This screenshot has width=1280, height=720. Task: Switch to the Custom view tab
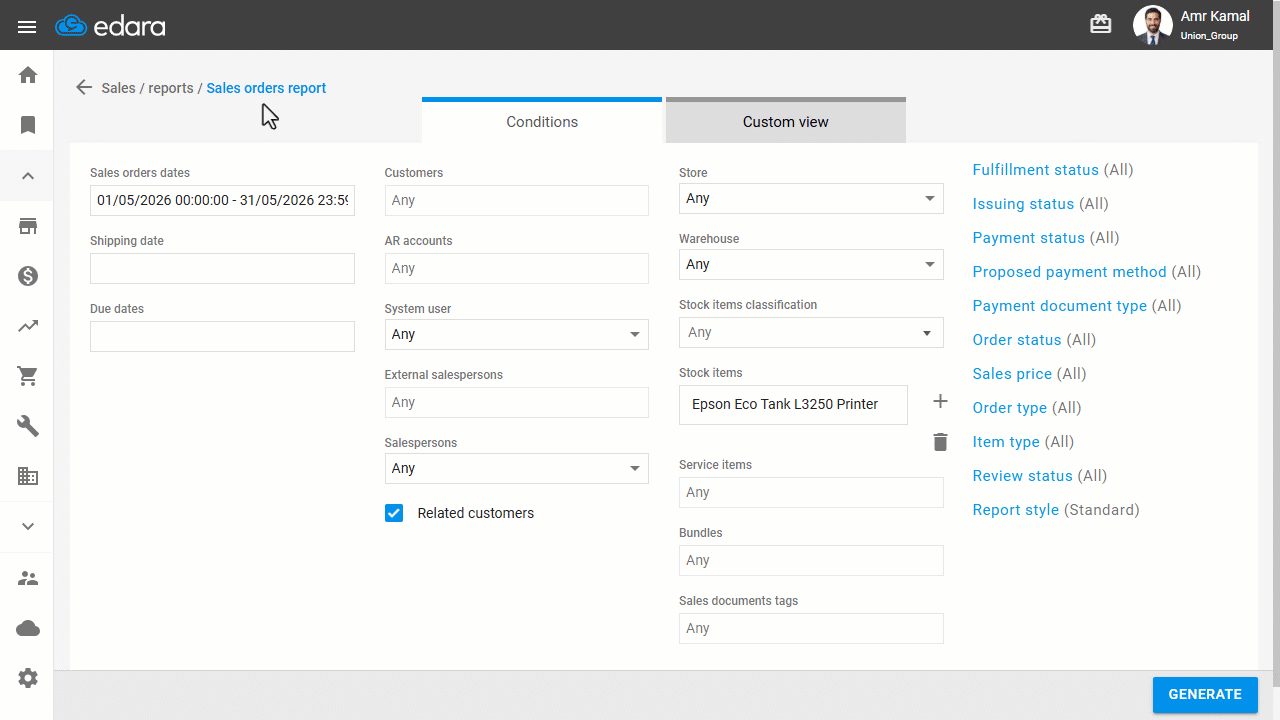click(x=786, y=121)
